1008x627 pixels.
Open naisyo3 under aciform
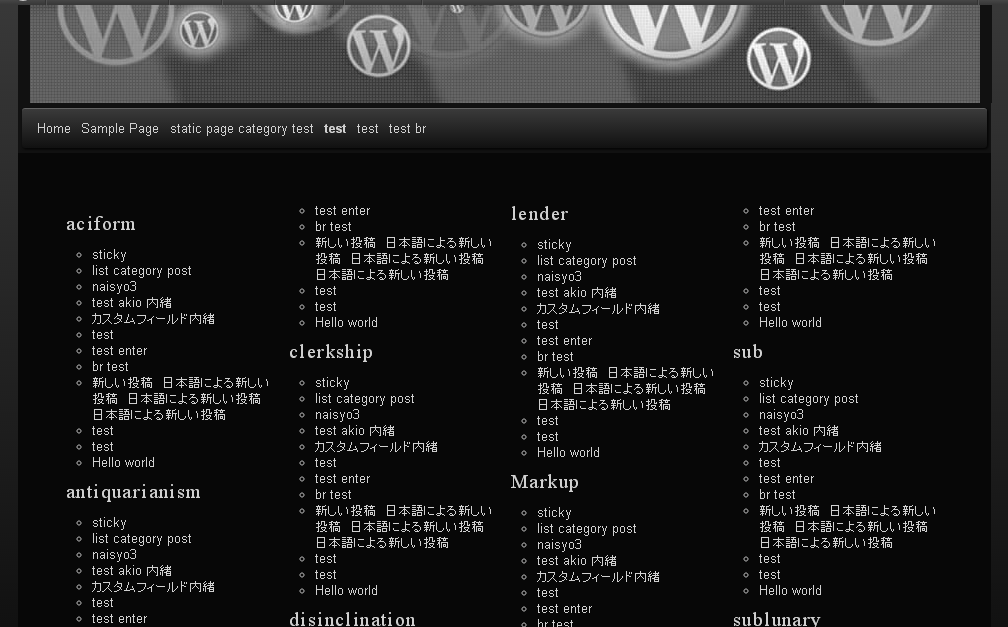114,287
